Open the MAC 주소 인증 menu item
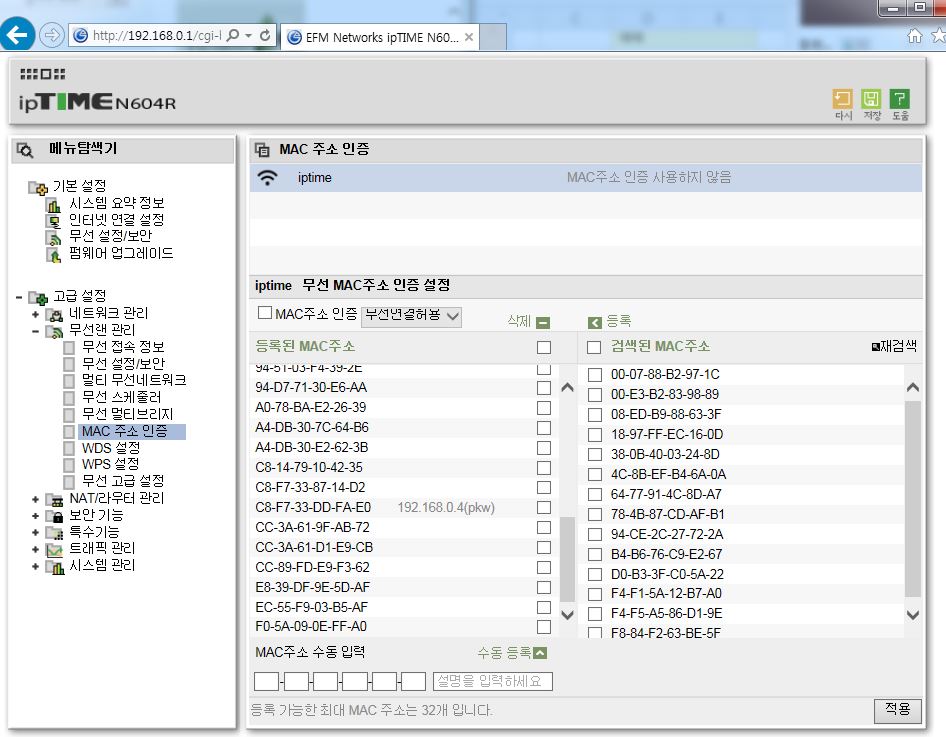The width and height of the screenshot is (946, 737). click(x=124, y=431)
